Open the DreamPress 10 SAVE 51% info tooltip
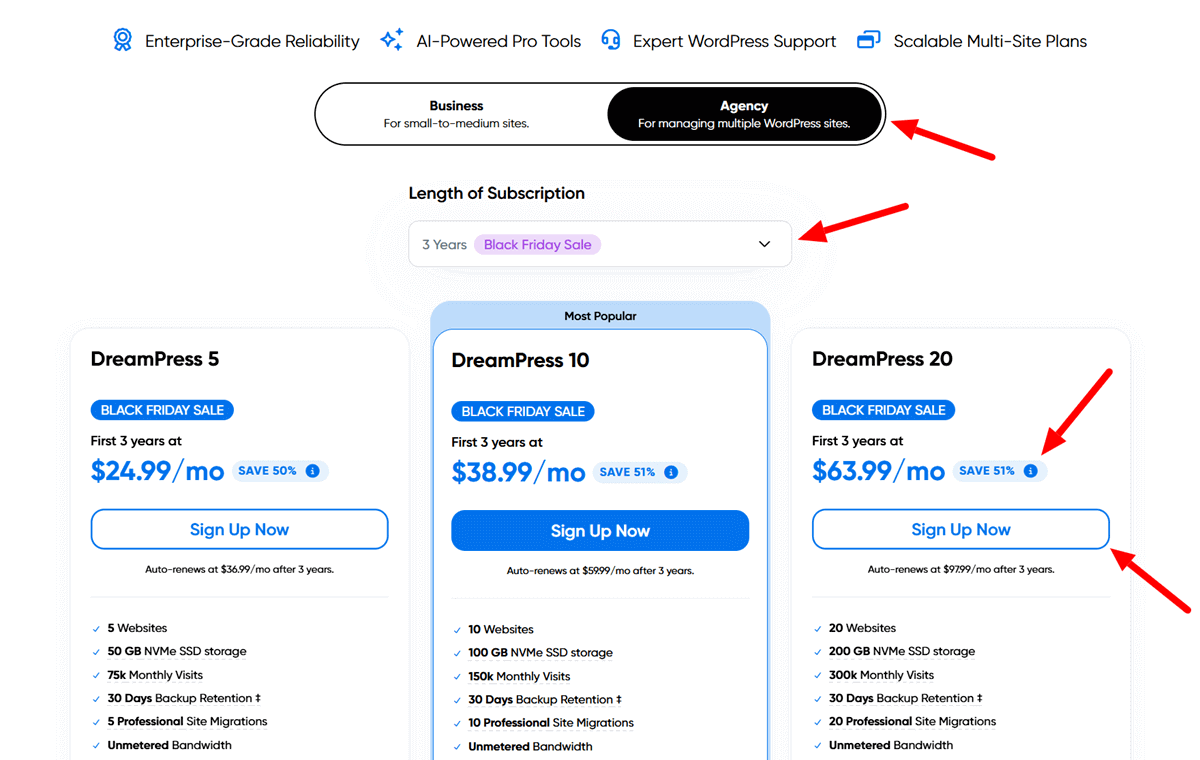1200x760 pixels. [670, 471]
